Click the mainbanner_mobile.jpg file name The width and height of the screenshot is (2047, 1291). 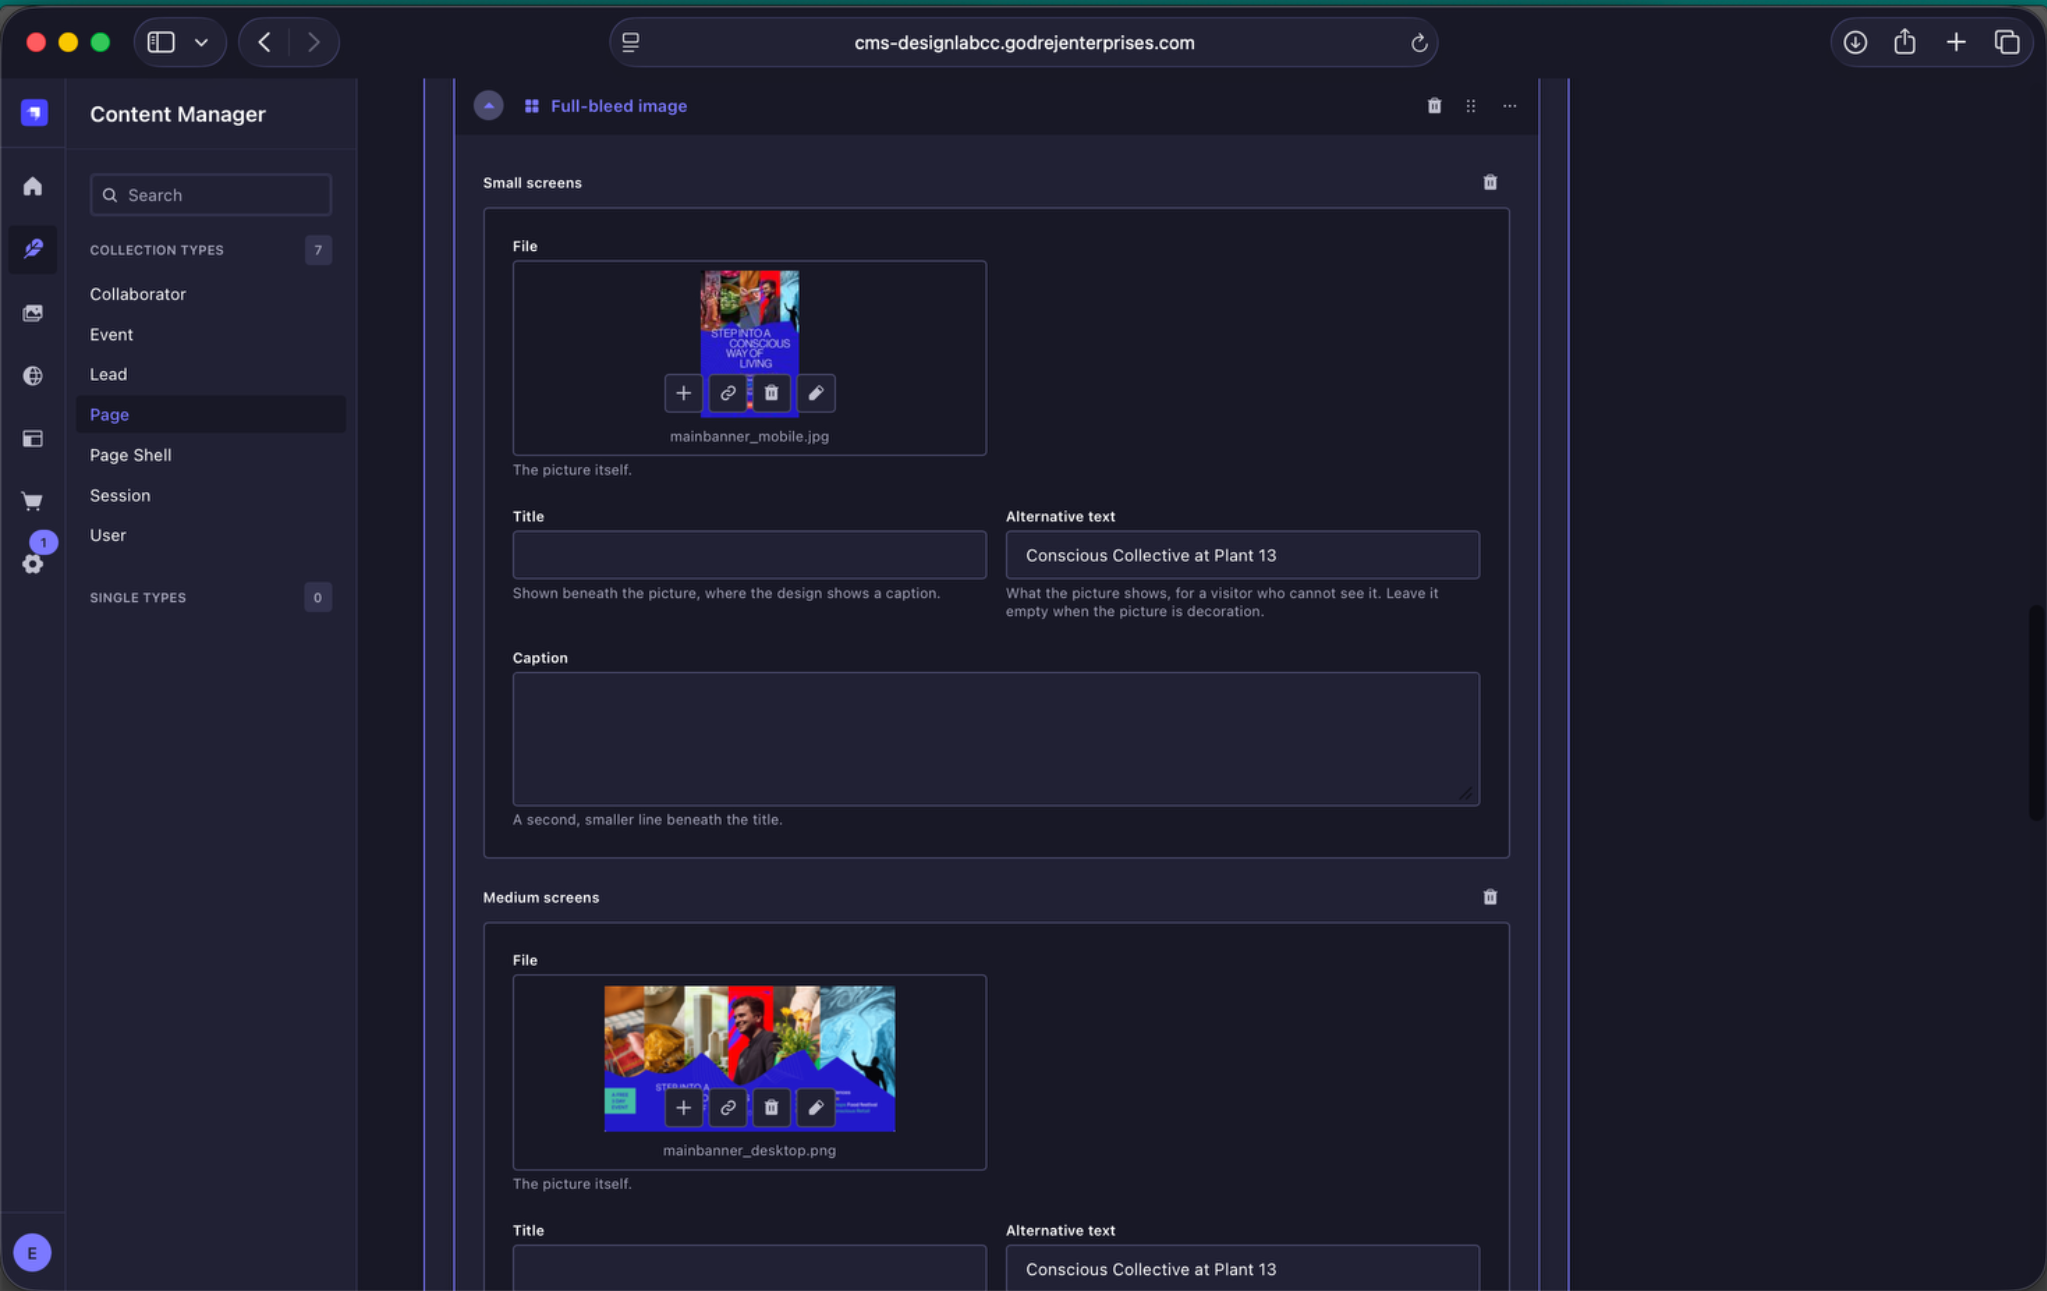(749, 436)
